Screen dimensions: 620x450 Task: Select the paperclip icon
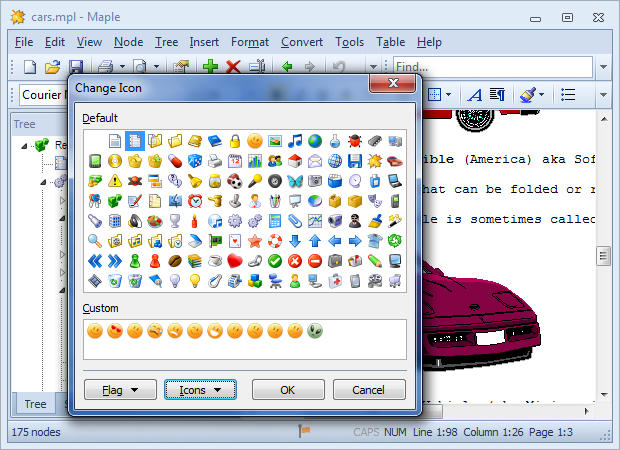pos(295,221)
